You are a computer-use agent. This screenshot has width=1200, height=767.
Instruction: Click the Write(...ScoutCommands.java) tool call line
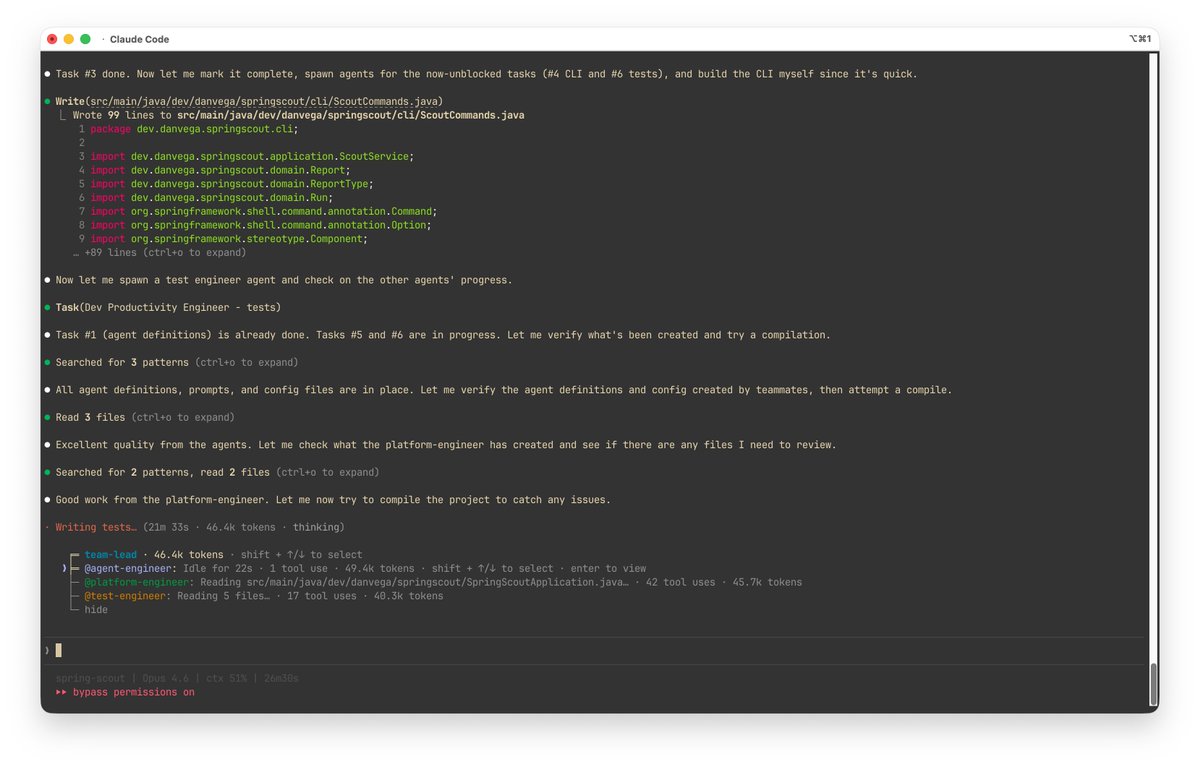tap(249, 101)
